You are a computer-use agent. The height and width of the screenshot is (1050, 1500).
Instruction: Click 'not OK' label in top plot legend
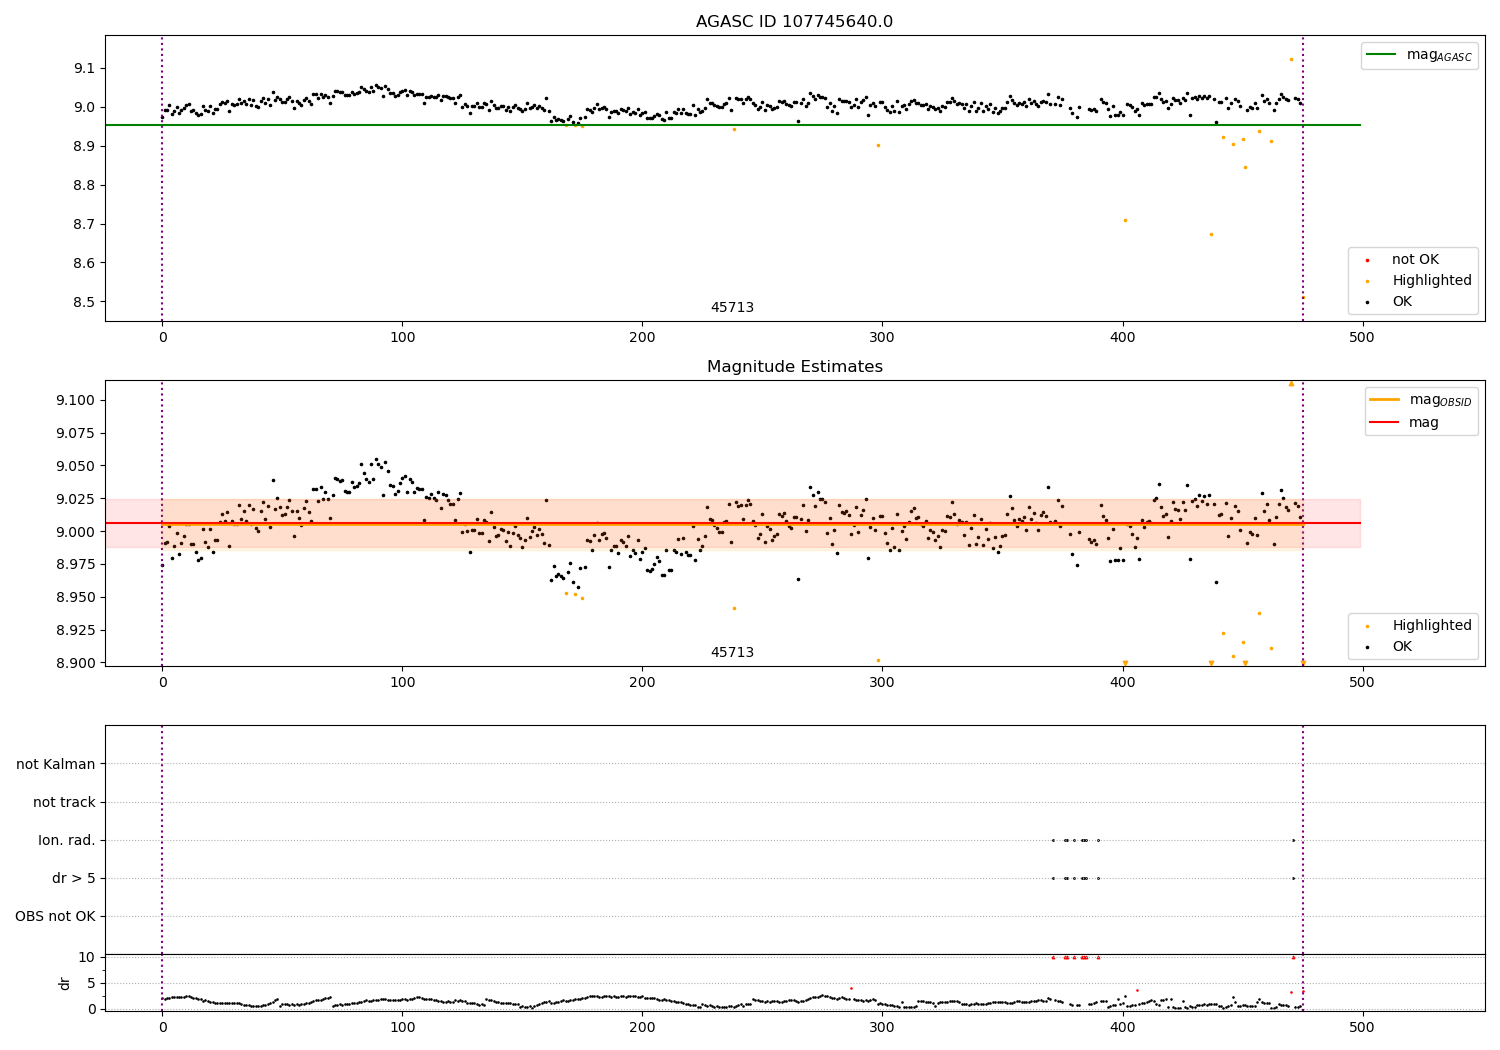(x=1415, y=260)
